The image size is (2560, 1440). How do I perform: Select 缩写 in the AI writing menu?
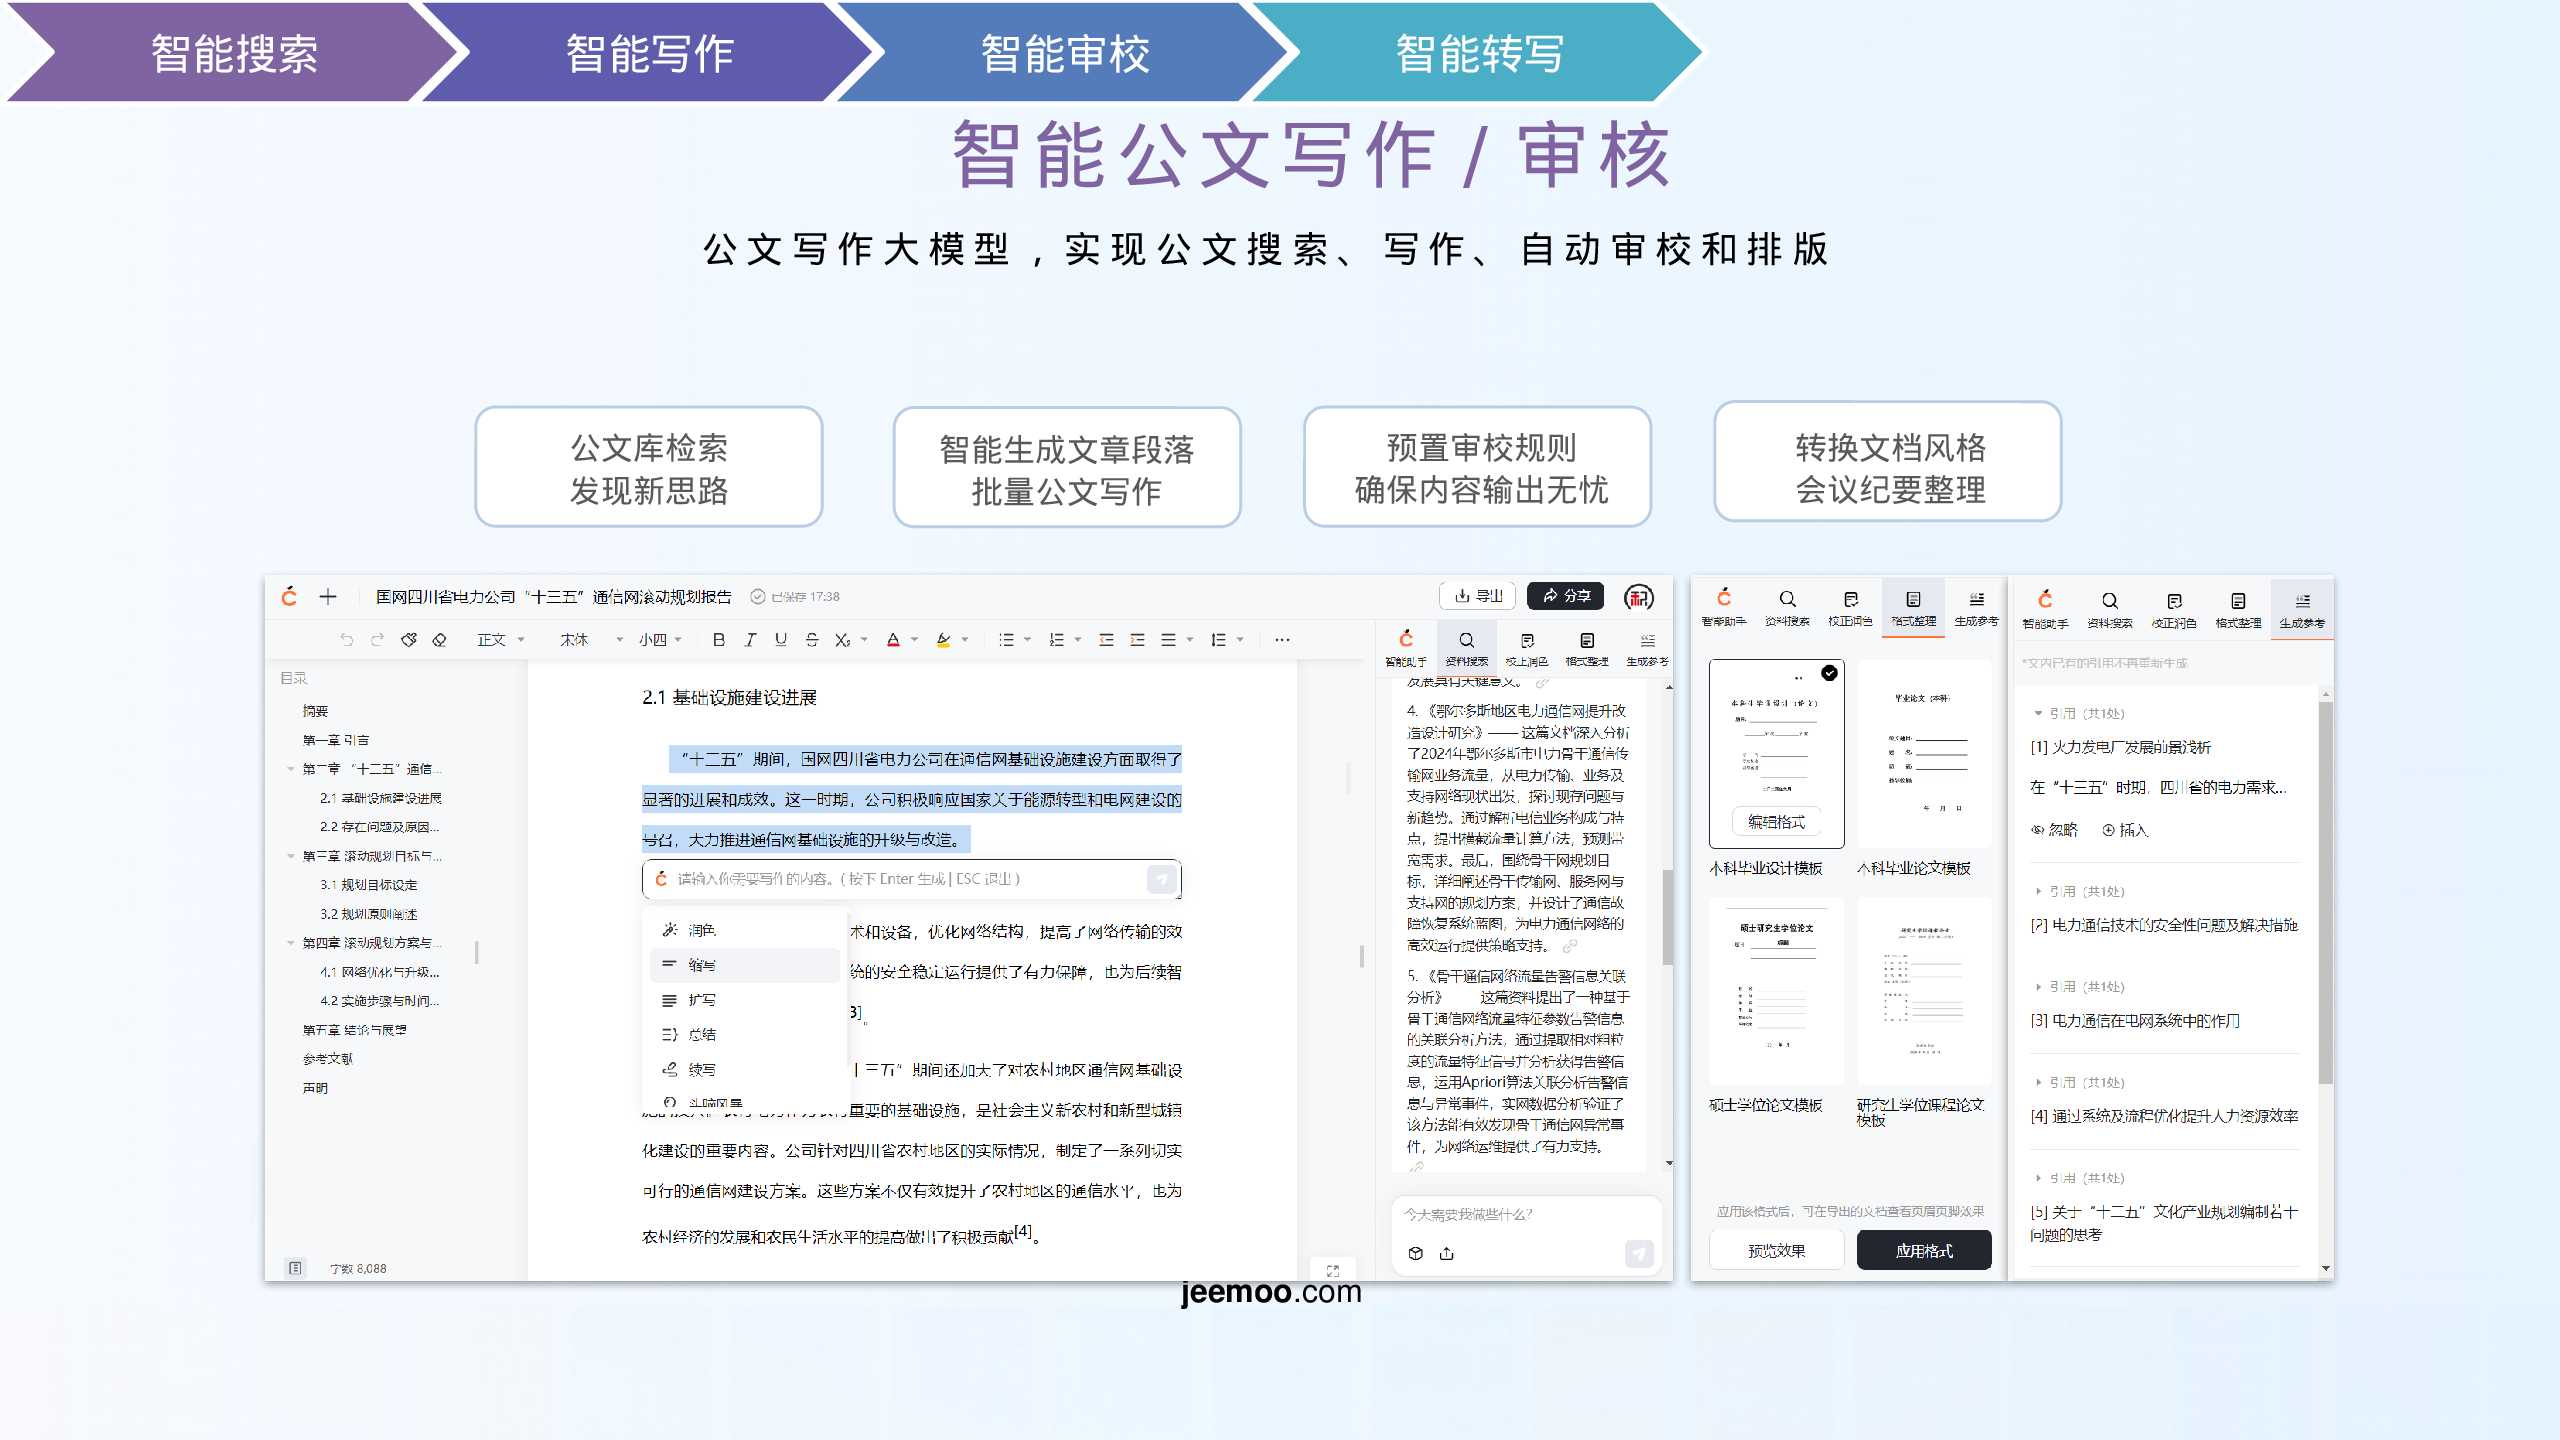point(702,965)
